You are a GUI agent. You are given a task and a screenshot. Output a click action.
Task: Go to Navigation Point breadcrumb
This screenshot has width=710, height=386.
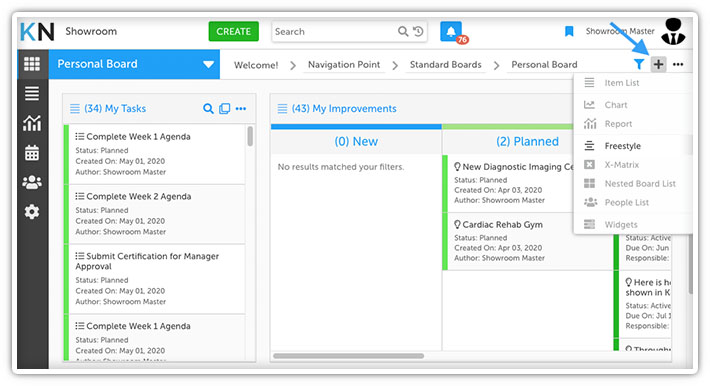344,65
